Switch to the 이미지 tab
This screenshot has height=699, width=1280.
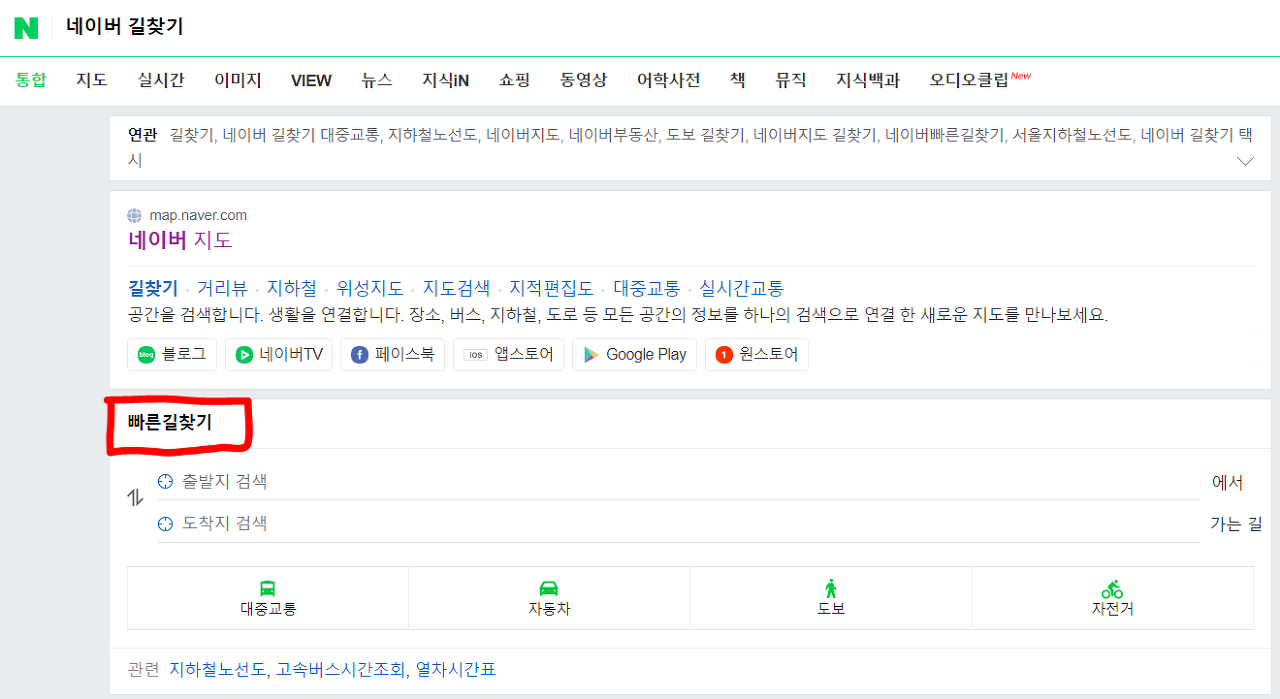pos(238,80)
